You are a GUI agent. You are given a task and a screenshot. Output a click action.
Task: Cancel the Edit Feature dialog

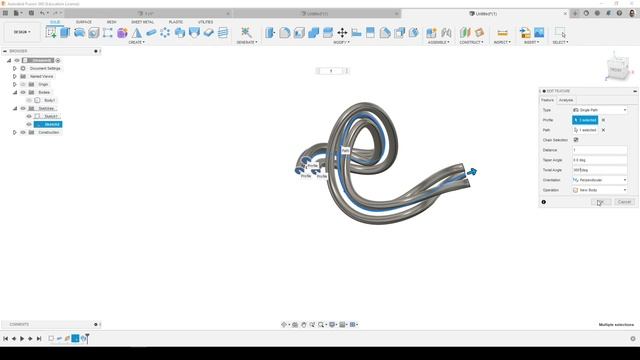click(624, 202)
